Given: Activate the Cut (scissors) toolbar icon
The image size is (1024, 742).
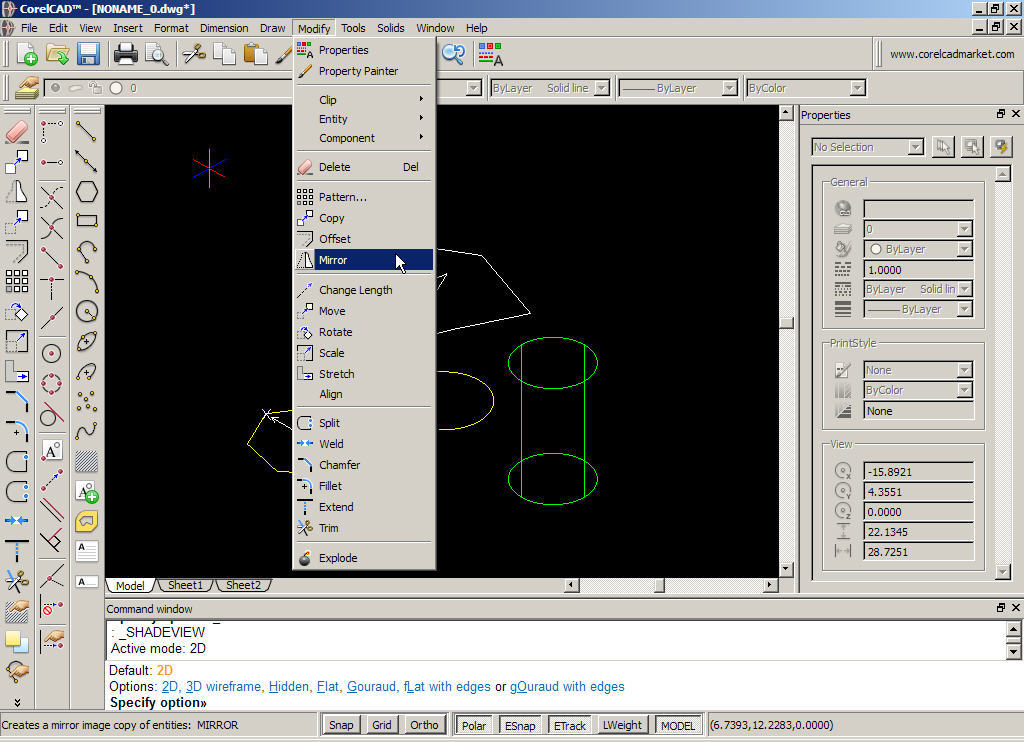Looking at the screenshot, I should 193,54.
